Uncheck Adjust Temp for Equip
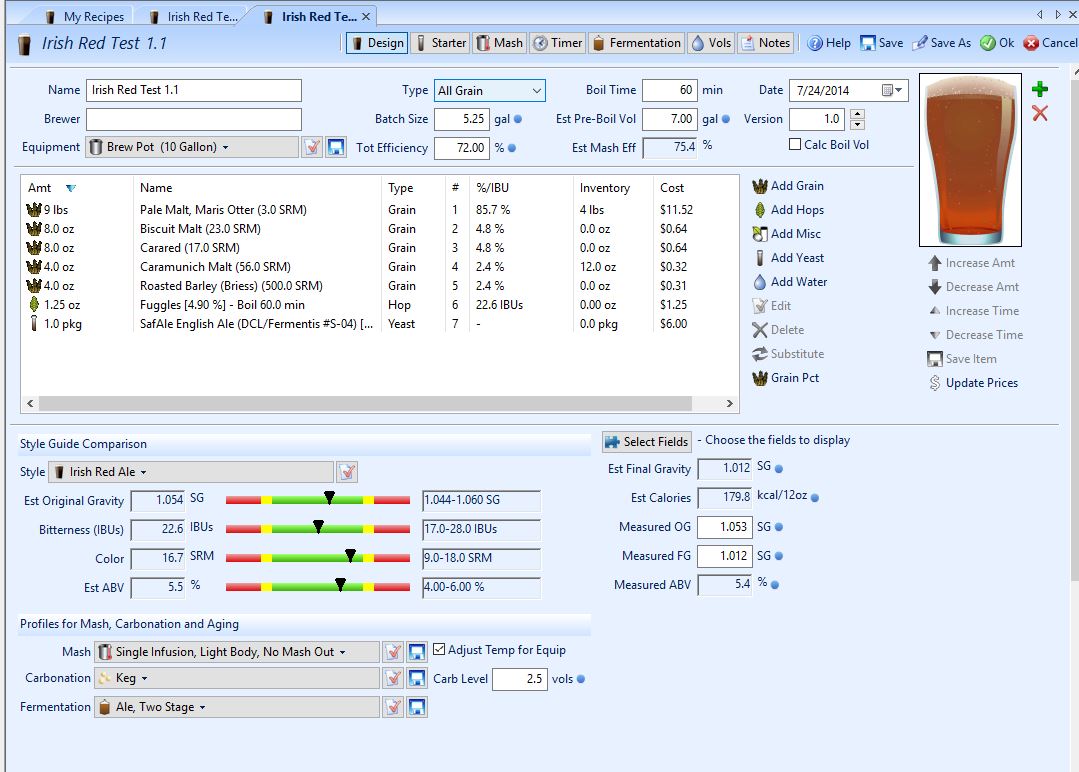Image resolution: width=1079 pixels, height=772 pixels. [x=439, y=650]
